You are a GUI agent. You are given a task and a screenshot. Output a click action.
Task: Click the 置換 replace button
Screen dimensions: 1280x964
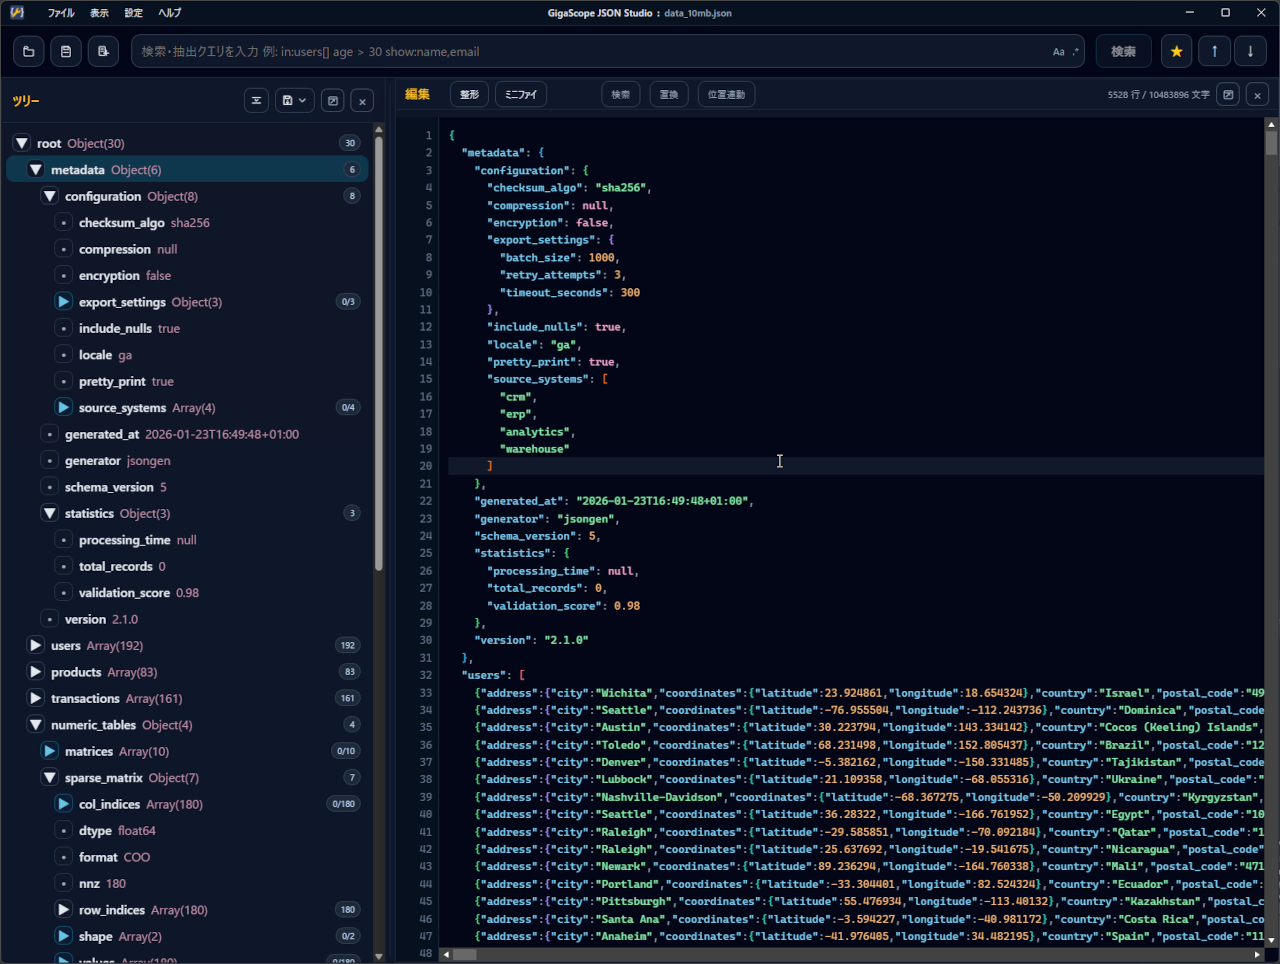click(x=669, y=95)
